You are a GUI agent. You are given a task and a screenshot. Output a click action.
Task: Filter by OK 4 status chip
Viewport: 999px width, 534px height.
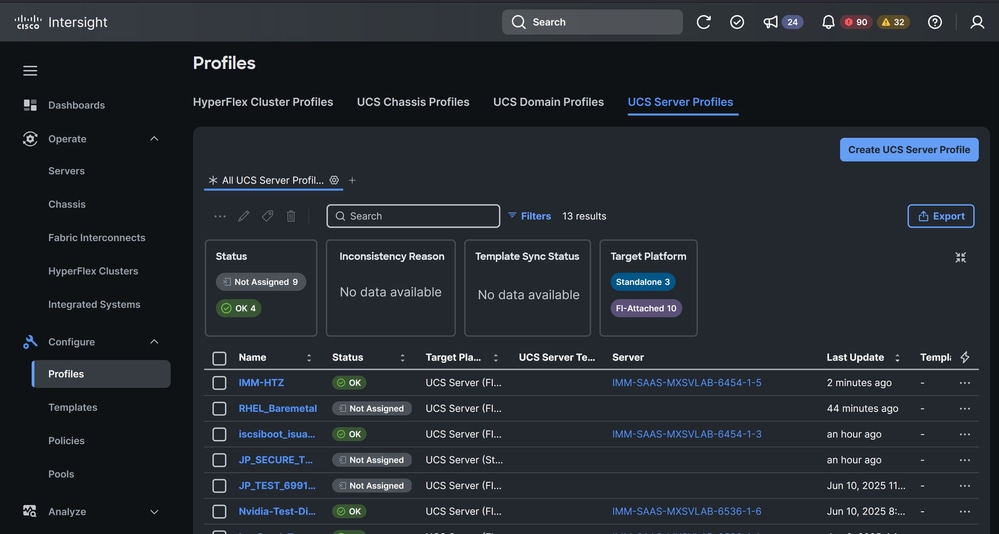point(239,308)
